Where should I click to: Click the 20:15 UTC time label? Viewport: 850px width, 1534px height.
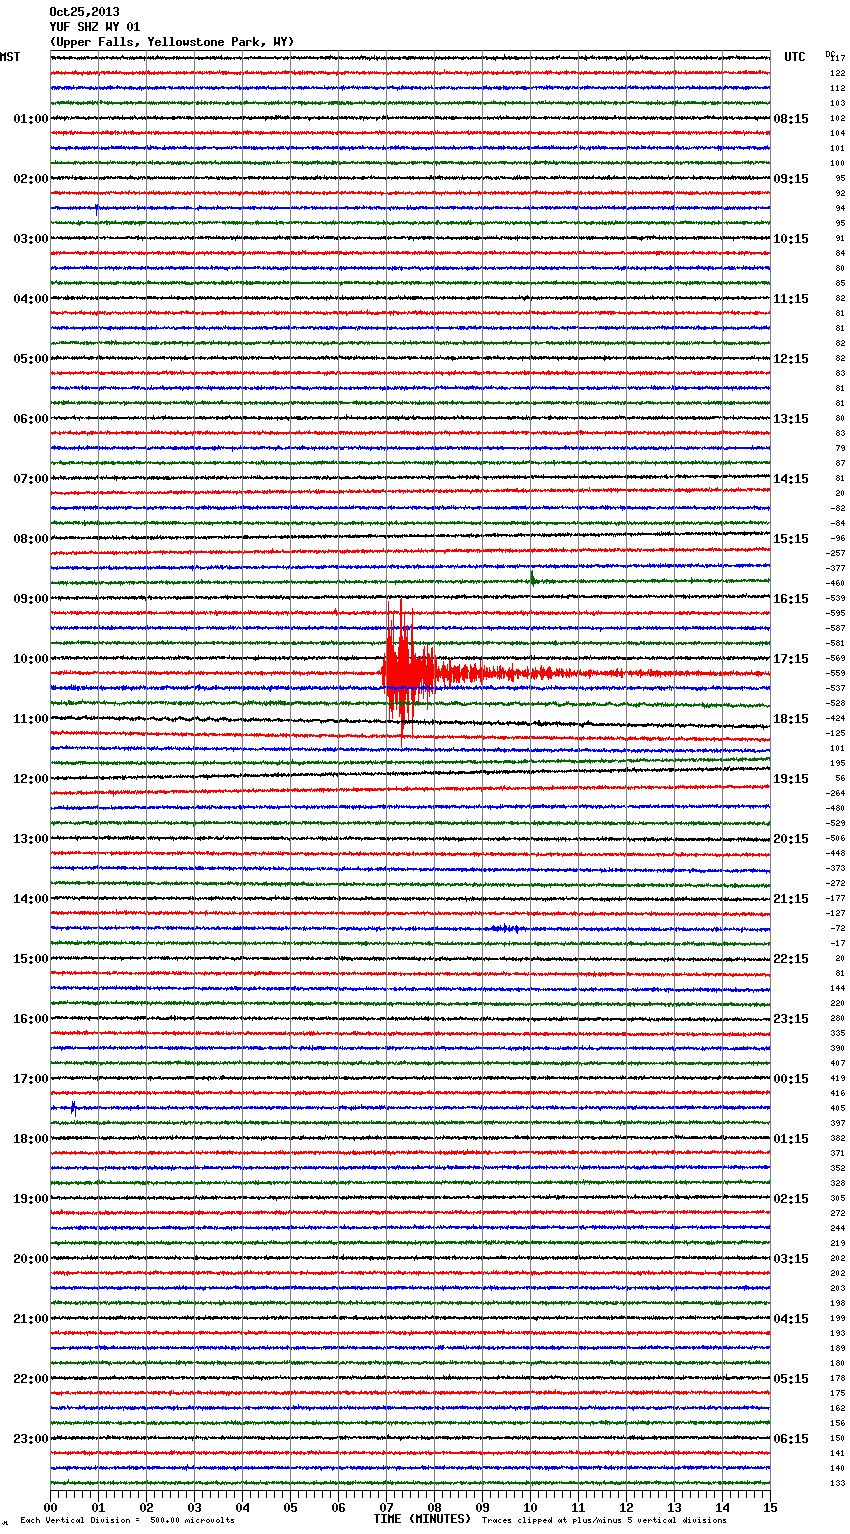pyautogui.click(x=791, y=839)
